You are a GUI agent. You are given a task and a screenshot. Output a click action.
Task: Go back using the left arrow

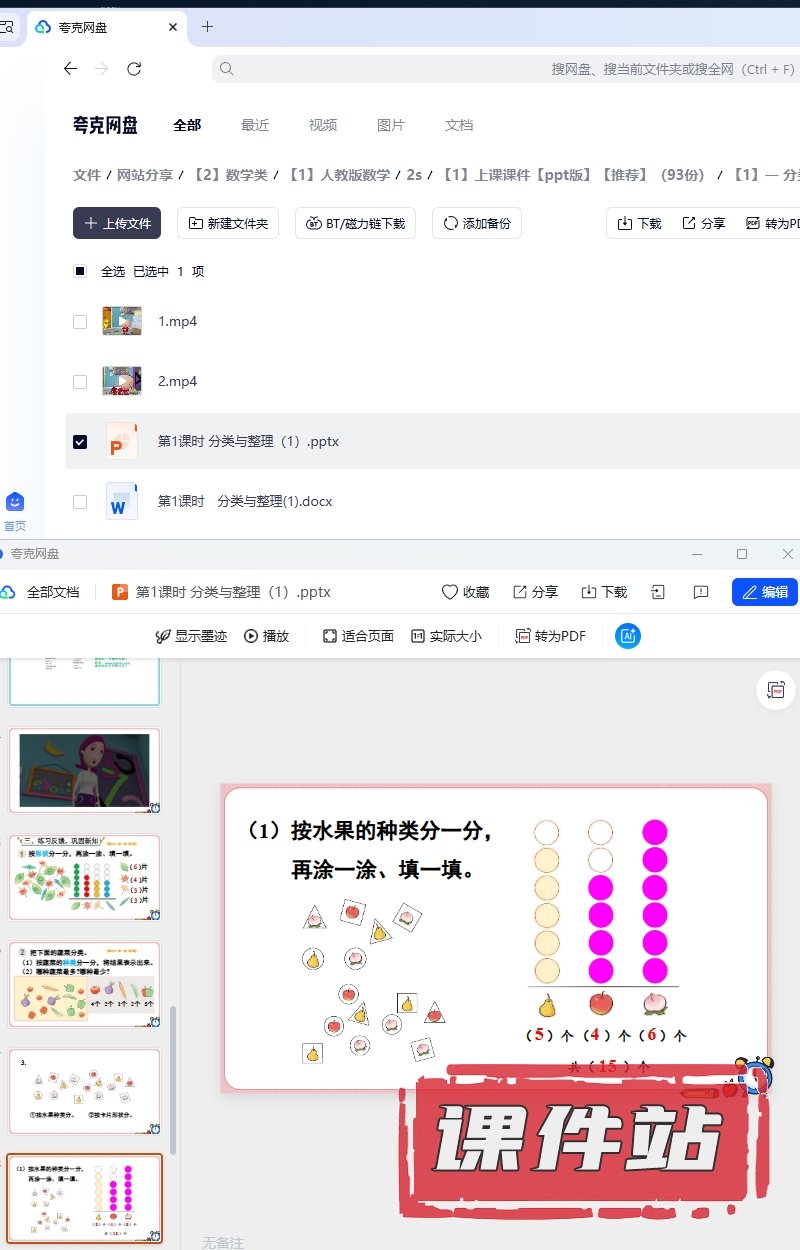(x=70, y=69)
